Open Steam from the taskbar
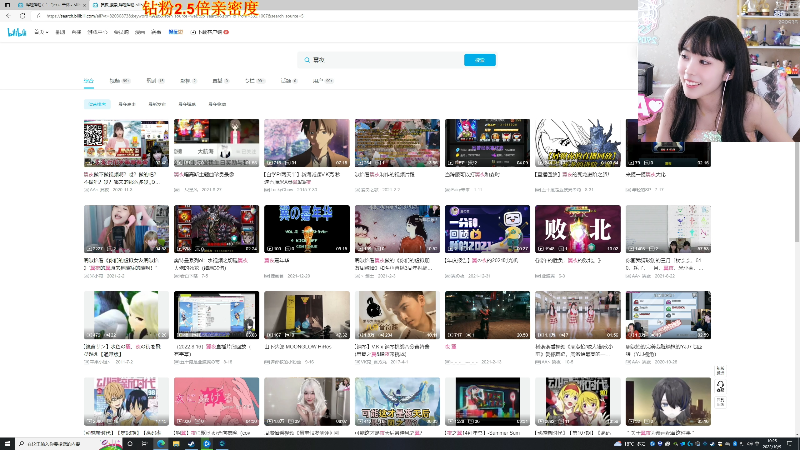The height and width of the screenshot is (450, 800). tap(191, 444)
